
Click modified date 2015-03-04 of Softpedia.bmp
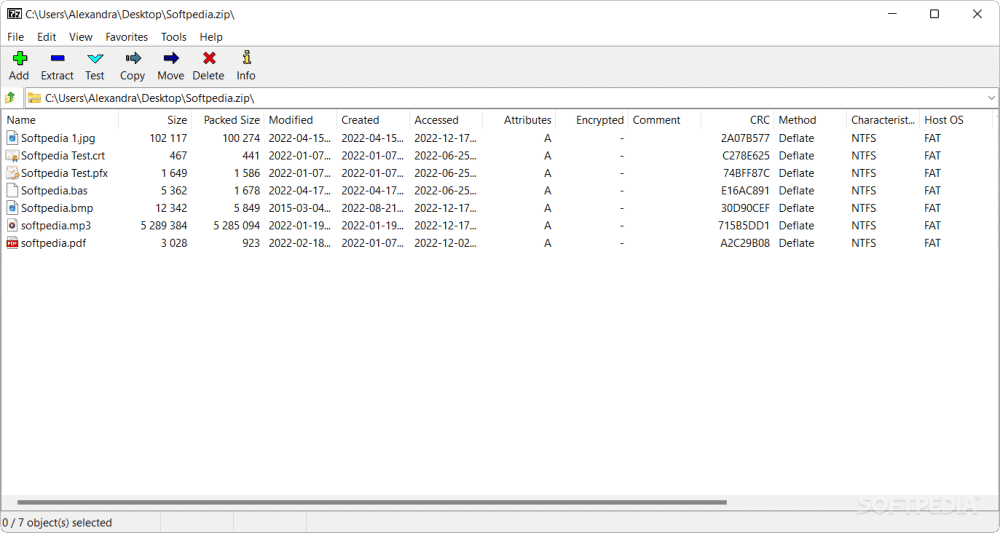coord(300,208)
